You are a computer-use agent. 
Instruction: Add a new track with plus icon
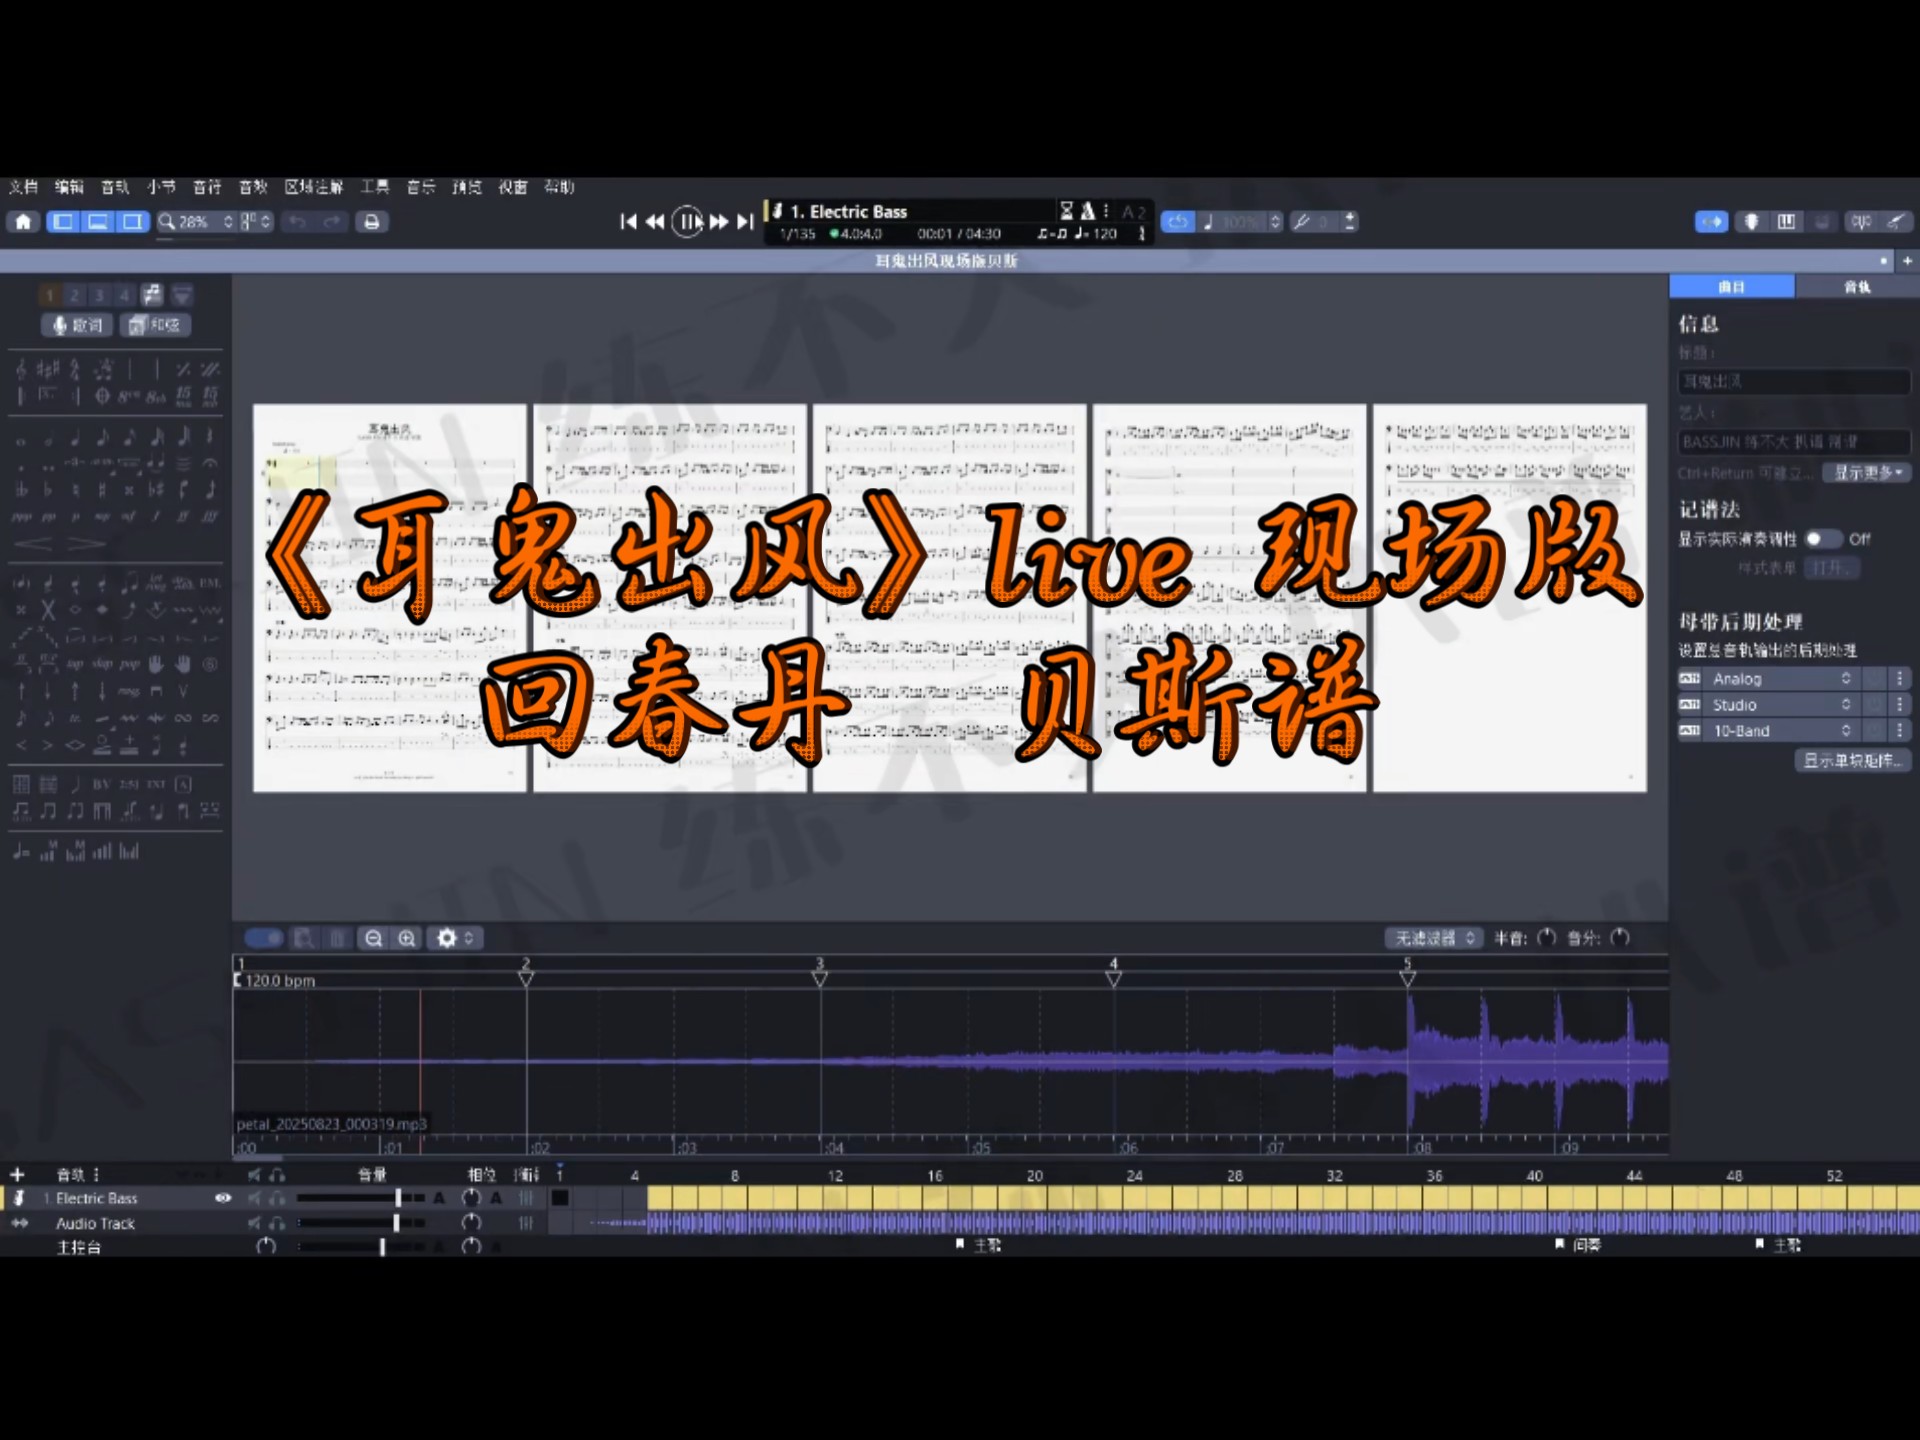tap(17, 1174)
